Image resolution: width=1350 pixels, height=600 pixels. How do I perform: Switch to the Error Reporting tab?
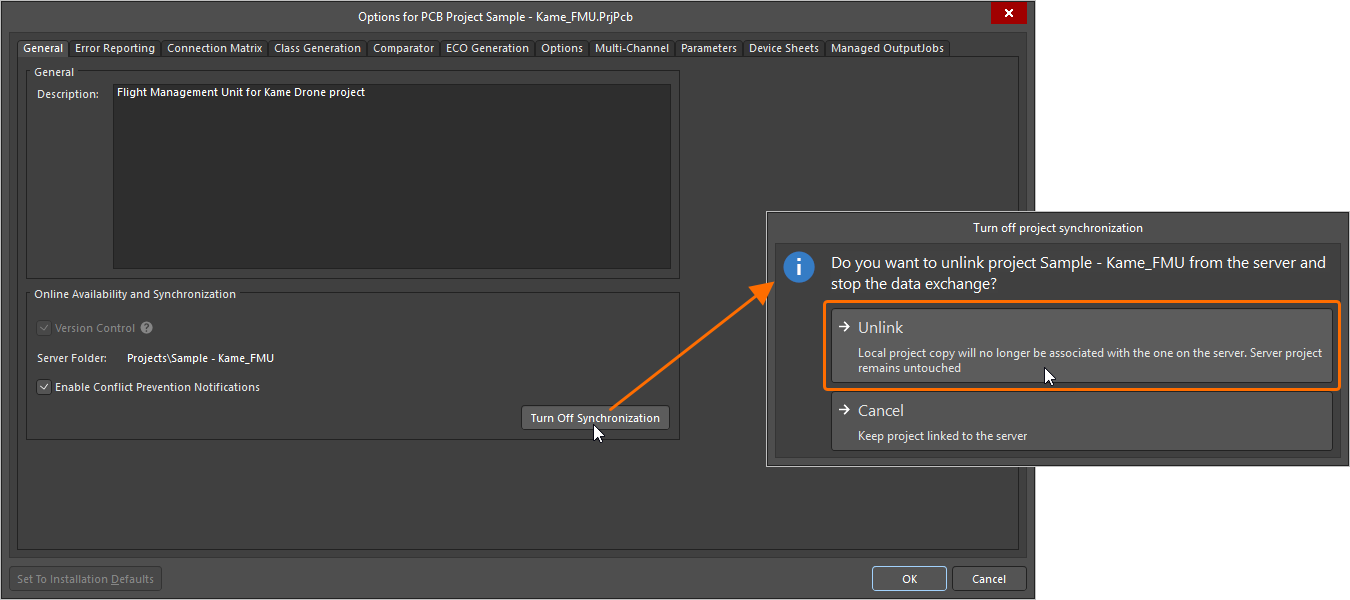click(115, 48)
